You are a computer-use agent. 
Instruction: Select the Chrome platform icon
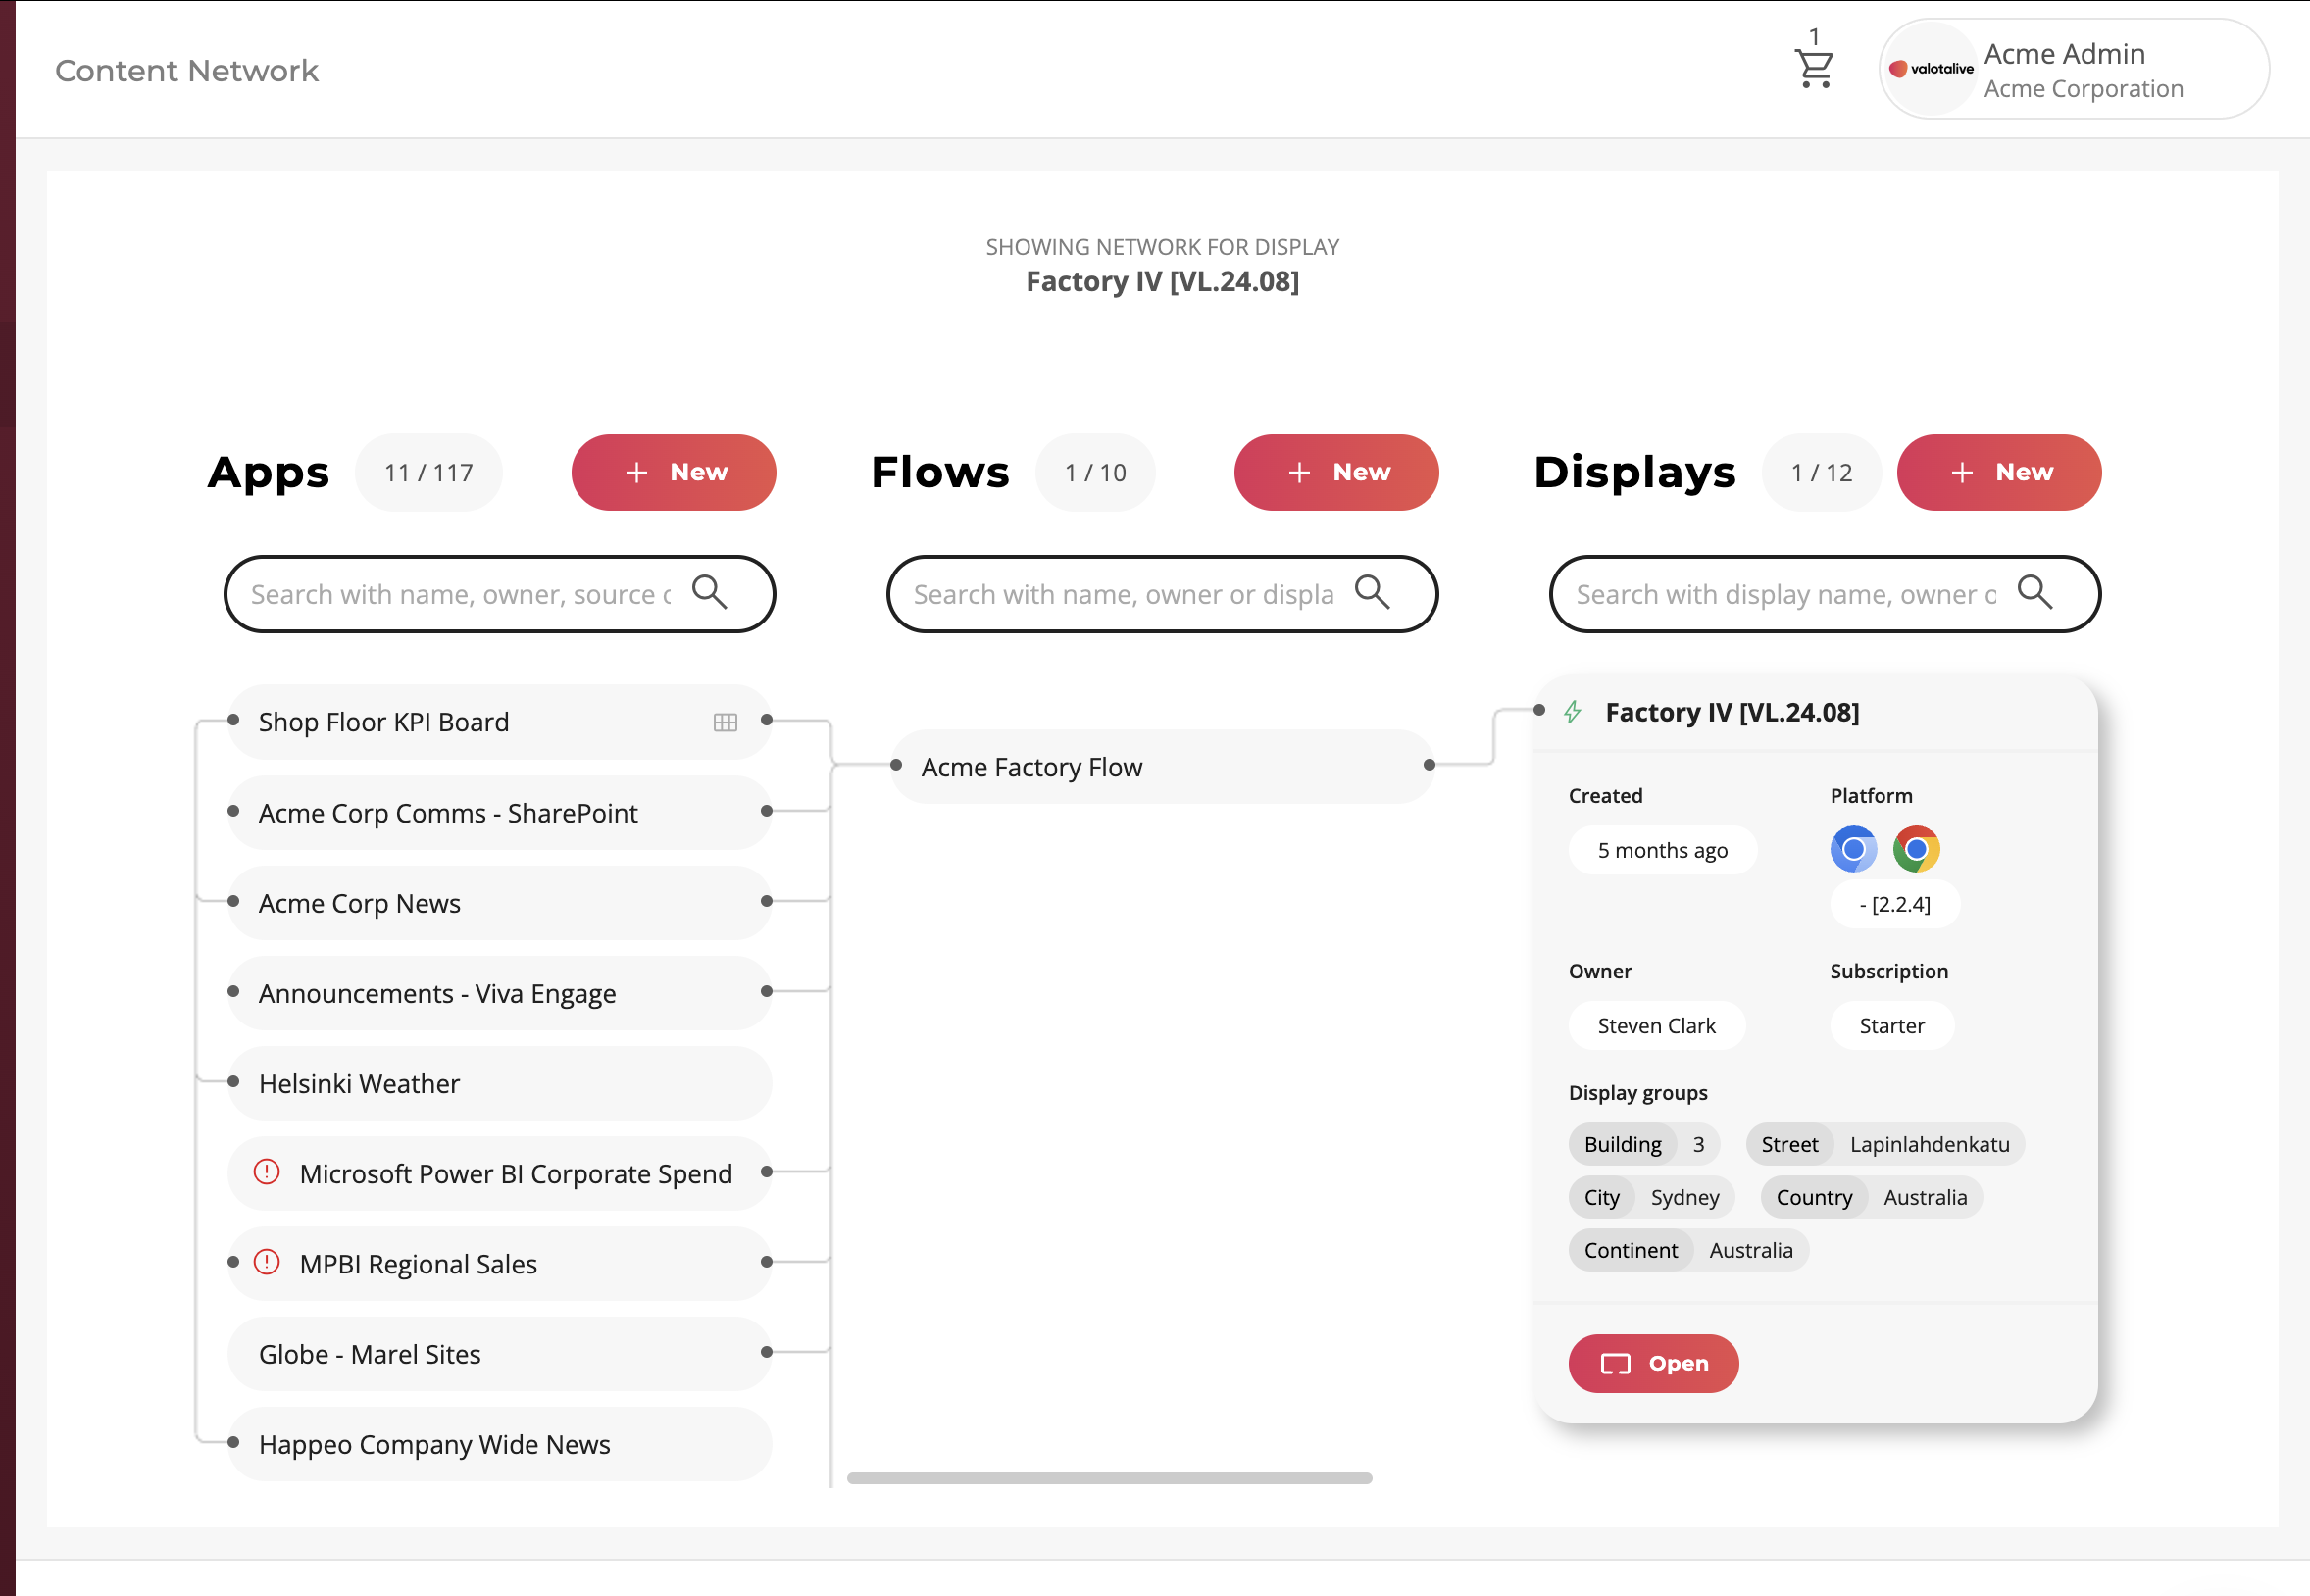pos(1917,849)
